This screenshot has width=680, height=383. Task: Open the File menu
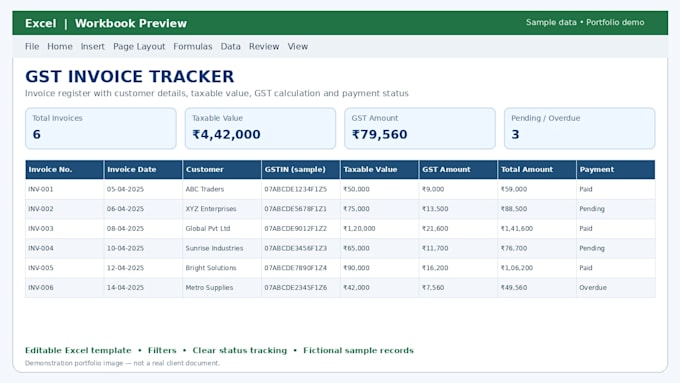click(x=32, y=46)
